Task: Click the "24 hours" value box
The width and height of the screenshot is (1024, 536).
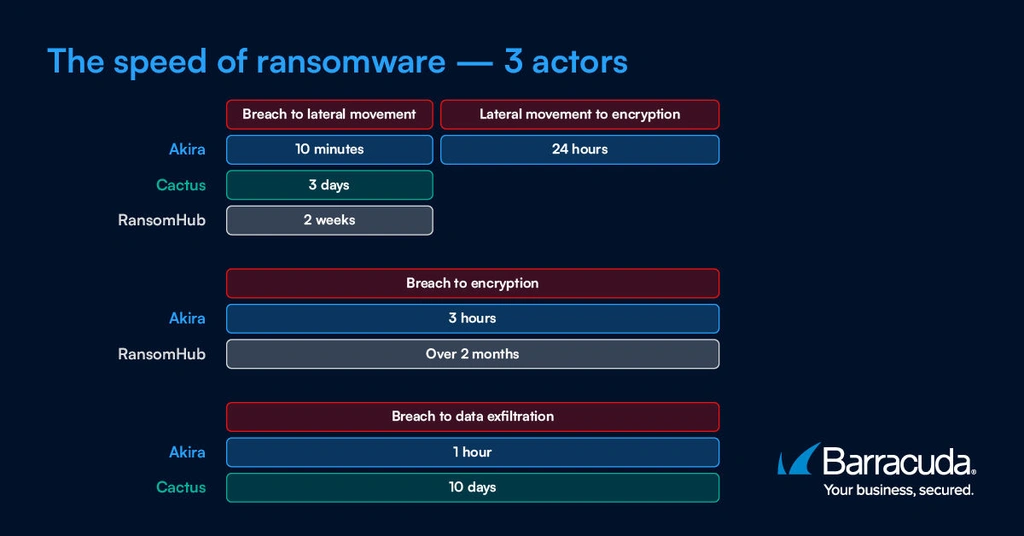Action: 579,149
